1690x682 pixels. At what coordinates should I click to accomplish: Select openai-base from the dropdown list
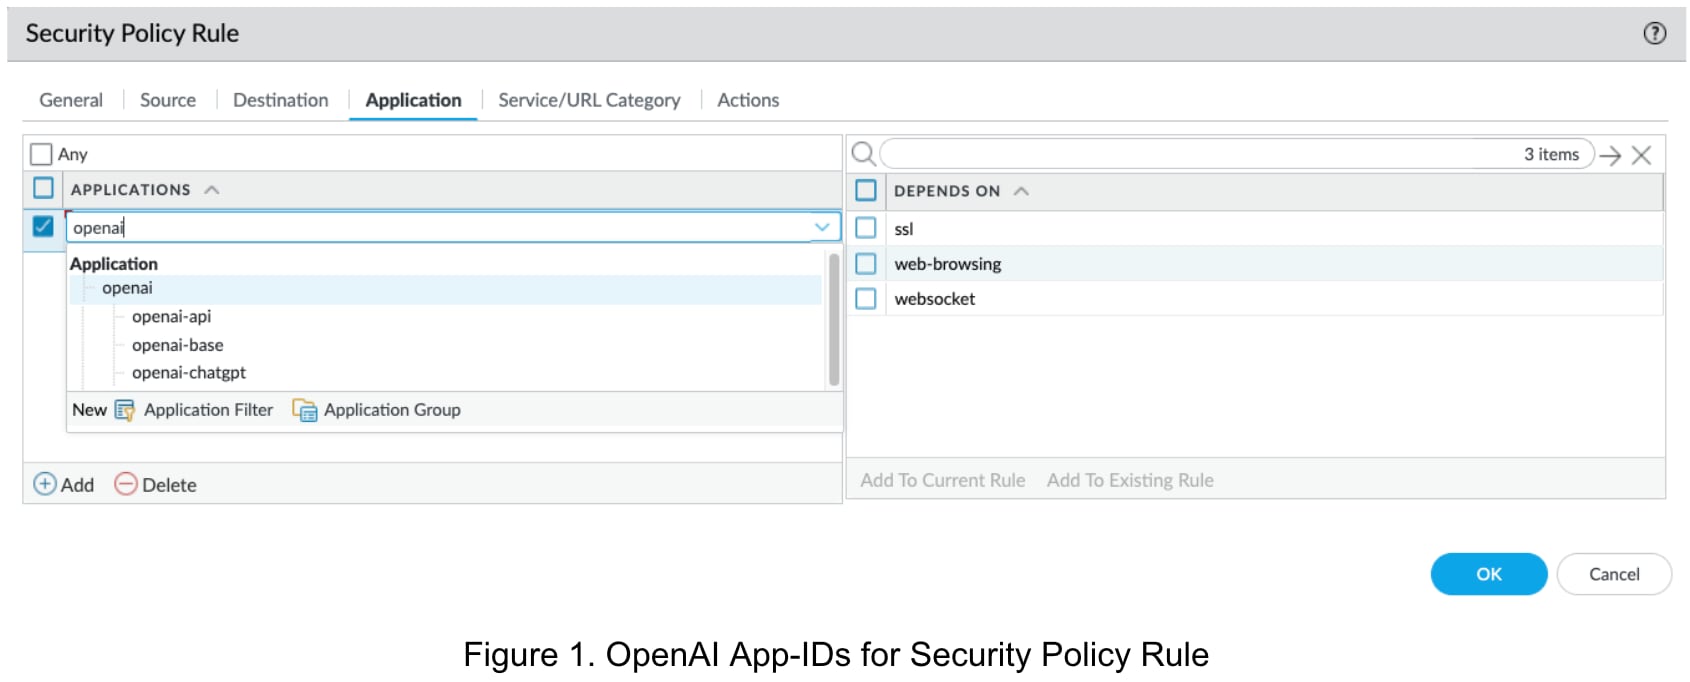point(177,345)
